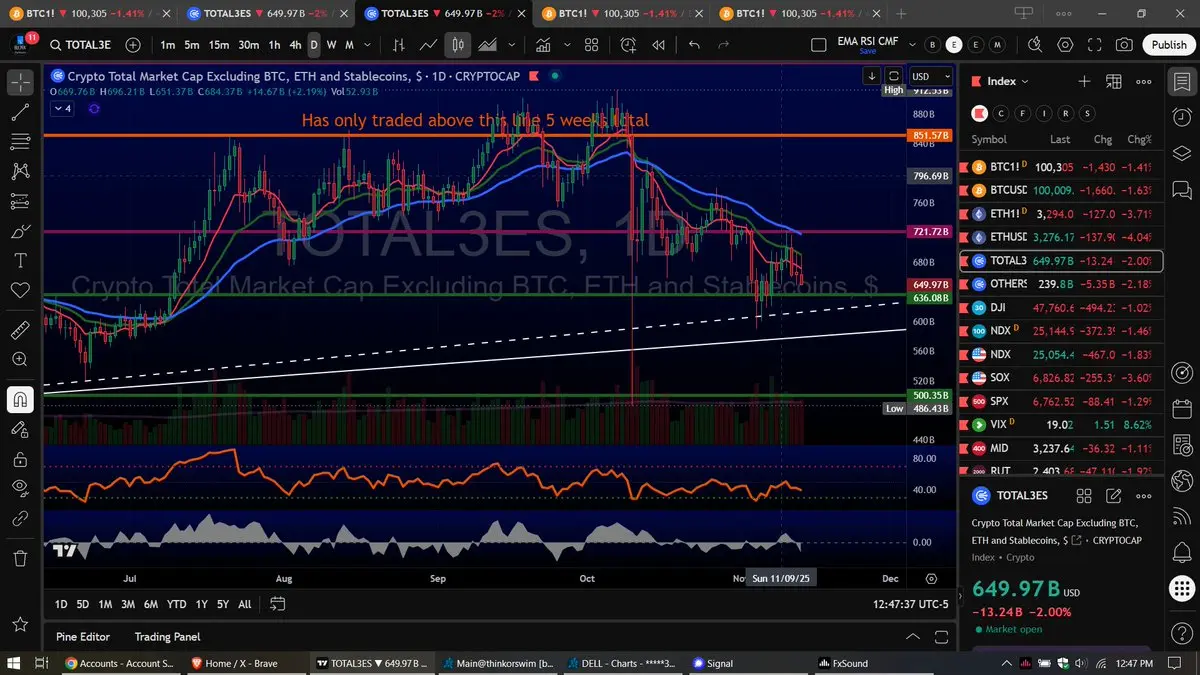Select the crosshair cursor tool

pyautogui.click(x=20, y=81)
